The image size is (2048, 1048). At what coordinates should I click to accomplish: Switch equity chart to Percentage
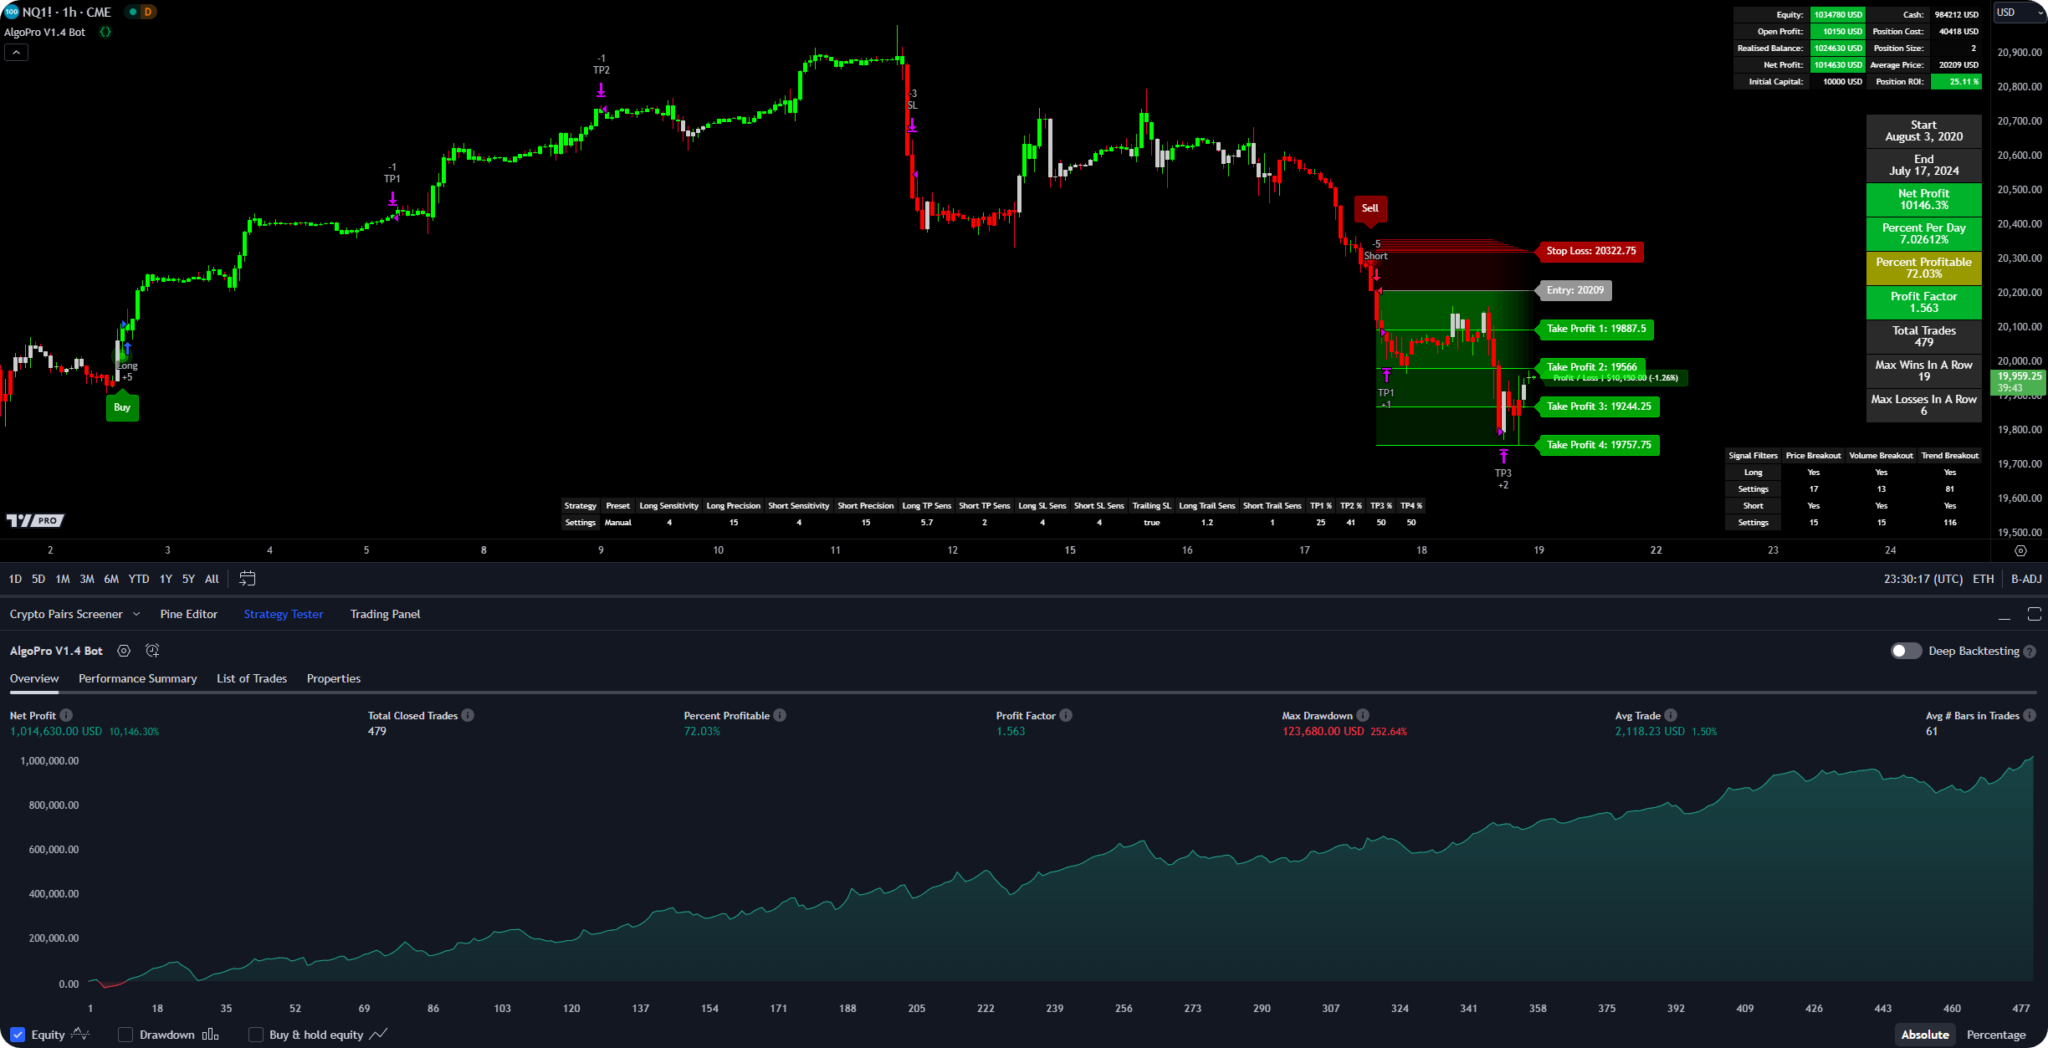click(x=1995, y=1035)
